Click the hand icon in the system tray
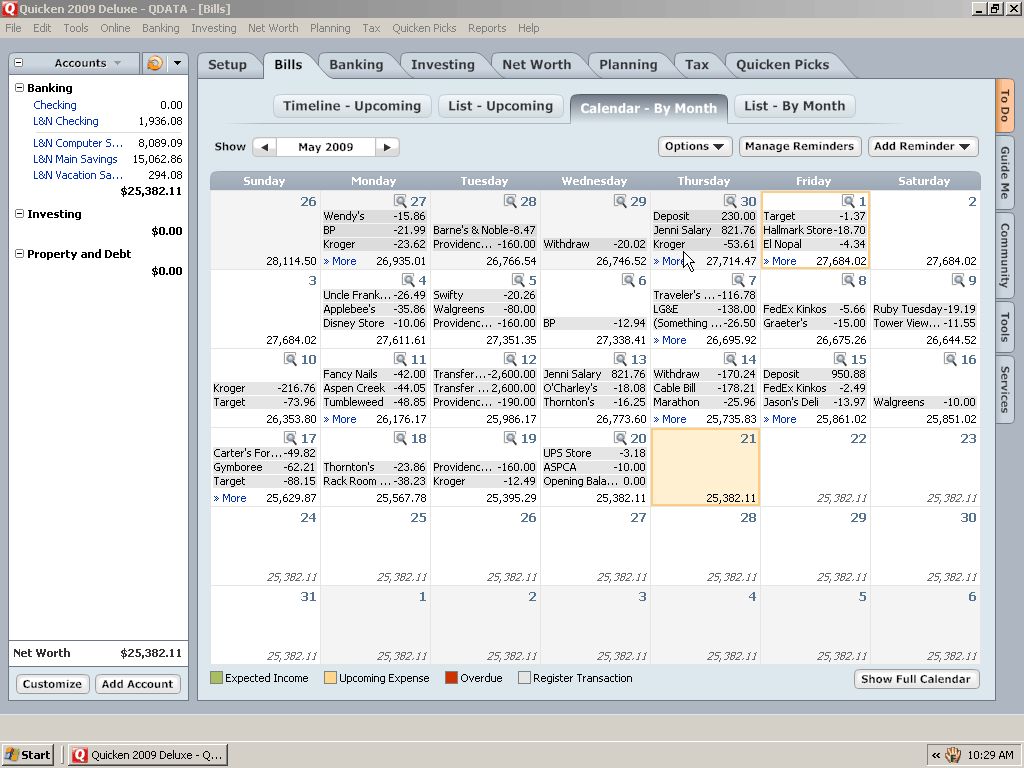The height and width of the screenshot is (768, 1024). point(953,755)
